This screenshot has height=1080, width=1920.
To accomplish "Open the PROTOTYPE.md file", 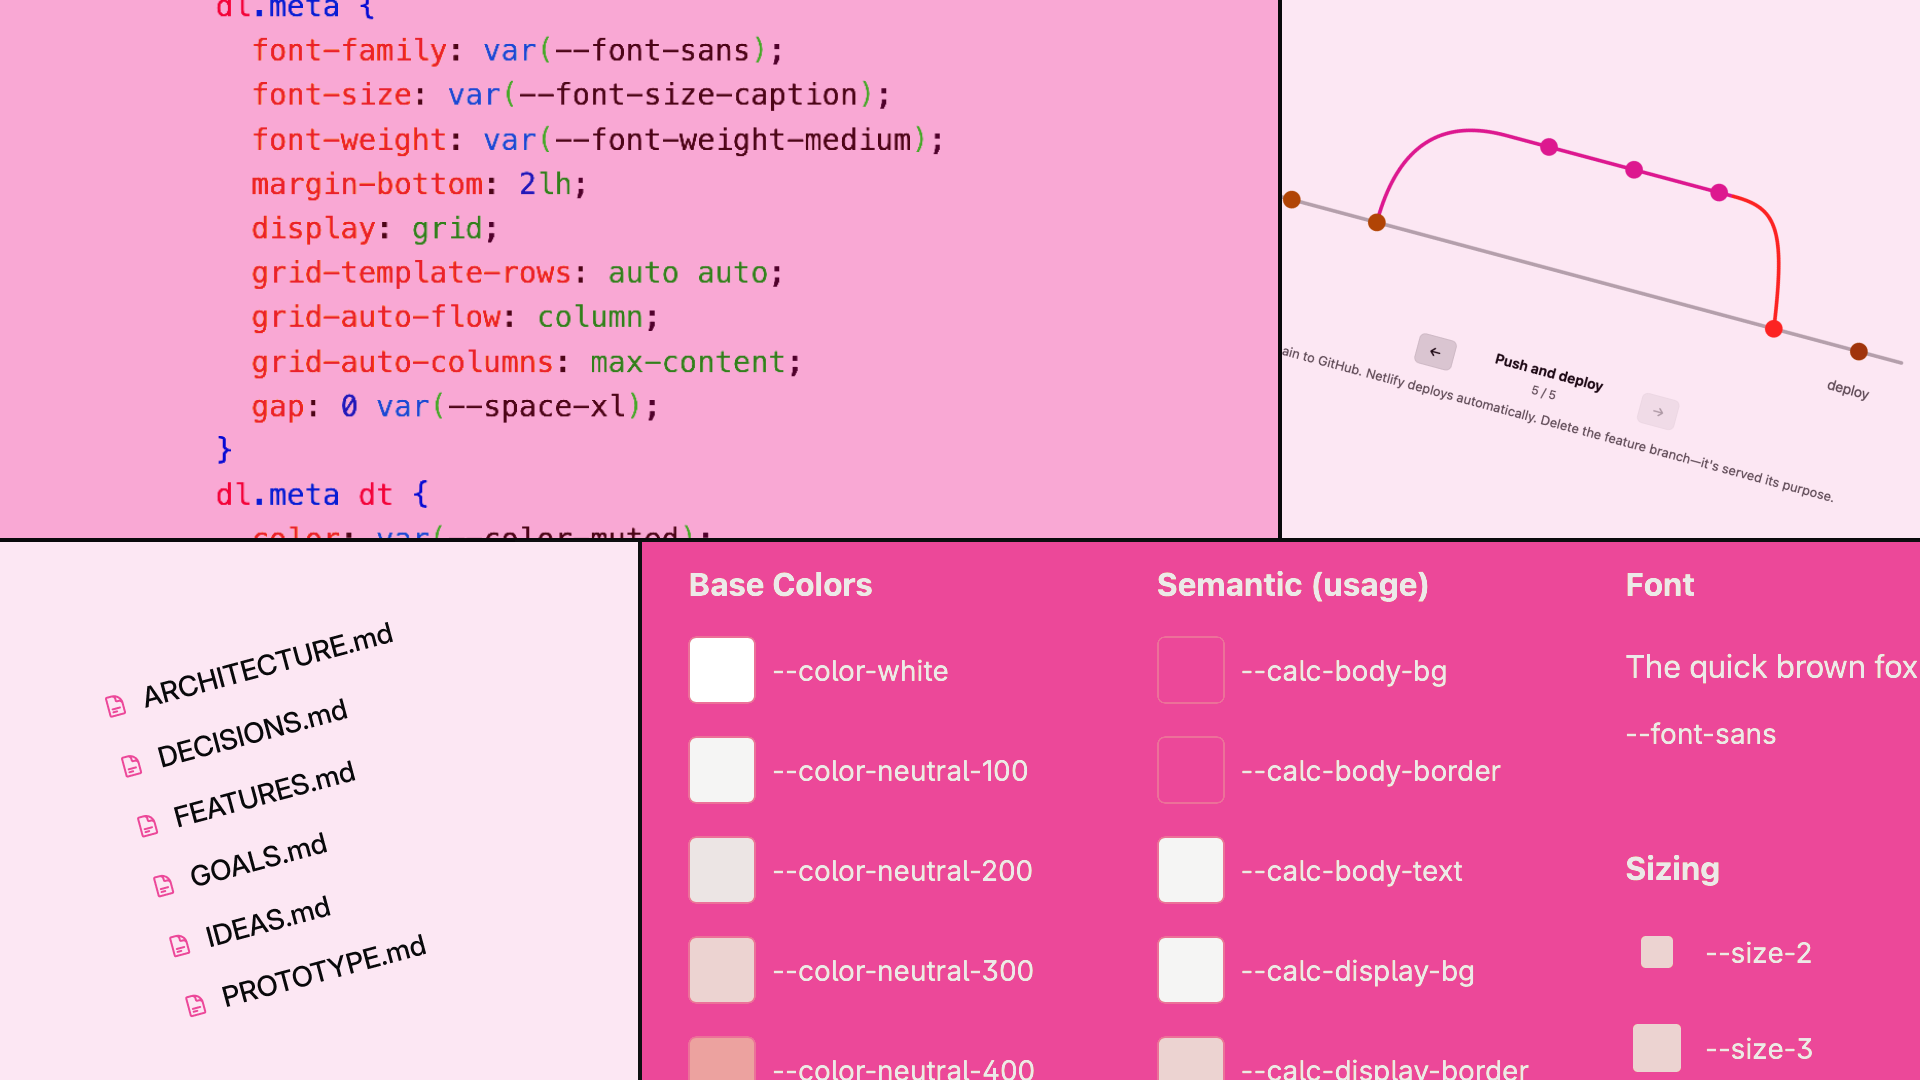I will click(323, 970).
